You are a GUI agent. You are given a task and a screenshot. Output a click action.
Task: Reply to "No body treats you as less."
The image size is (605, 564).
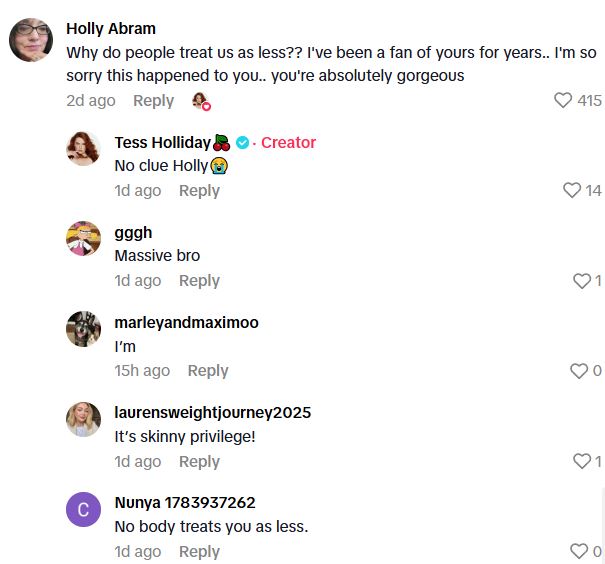(x=199, y=551)
